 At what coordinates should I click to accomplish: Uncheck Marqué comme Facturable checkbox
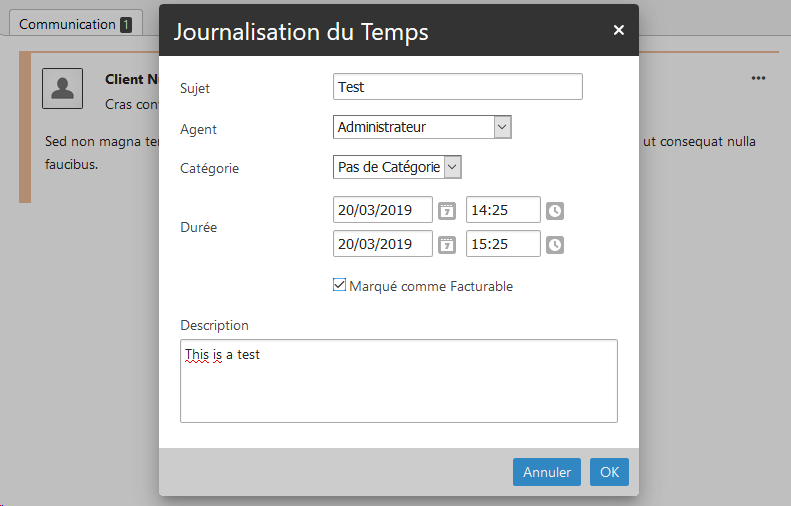tap(339, 286)
